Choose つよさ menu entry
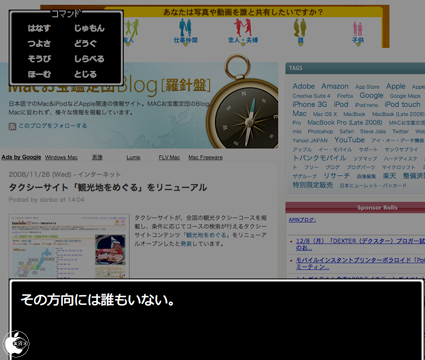 click(39, 44)
